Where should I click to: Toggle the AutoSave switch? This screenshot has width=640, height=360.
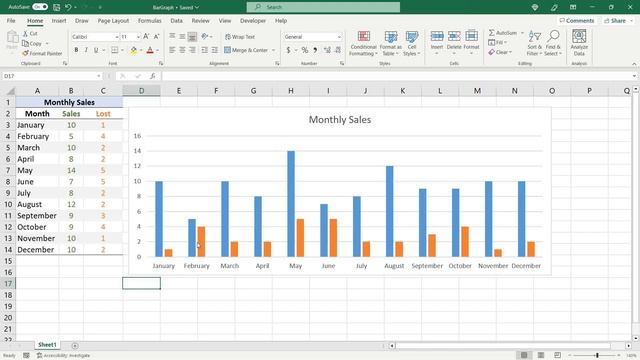pos(40,7)
